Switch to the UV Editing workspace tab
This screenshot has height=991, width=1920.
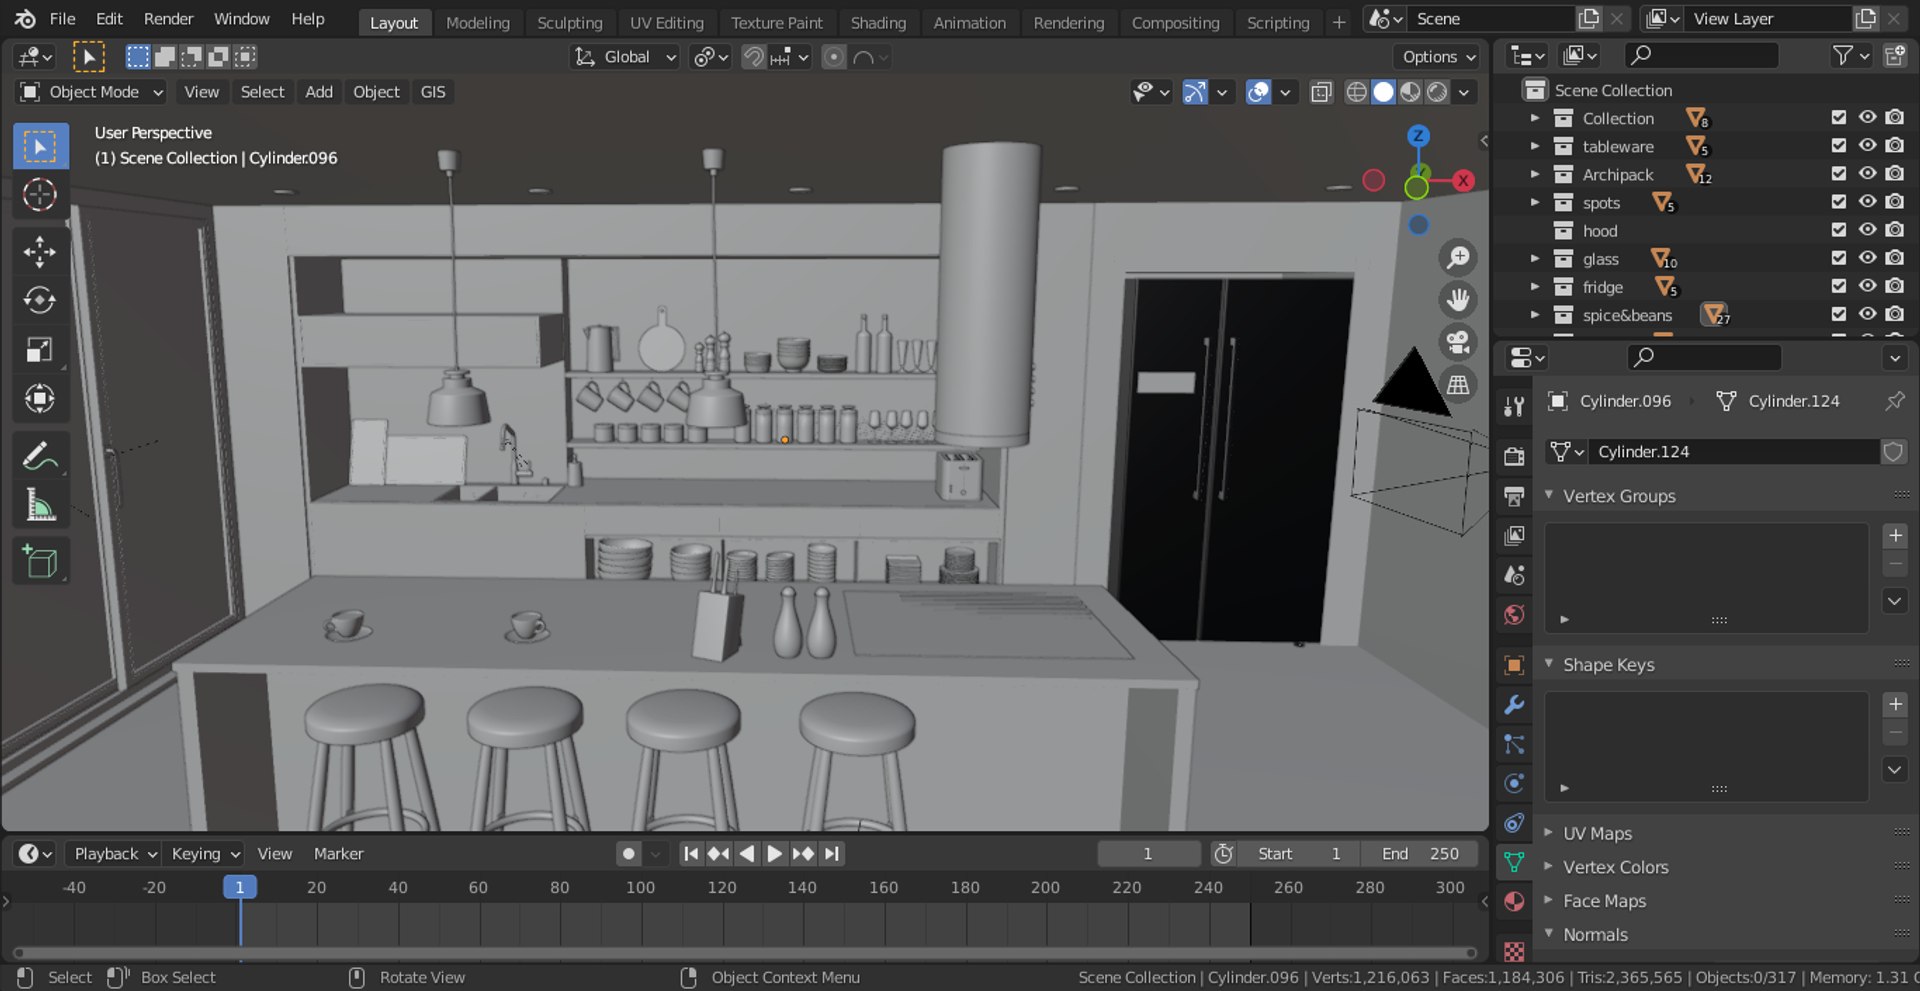(x=666, y=22)
